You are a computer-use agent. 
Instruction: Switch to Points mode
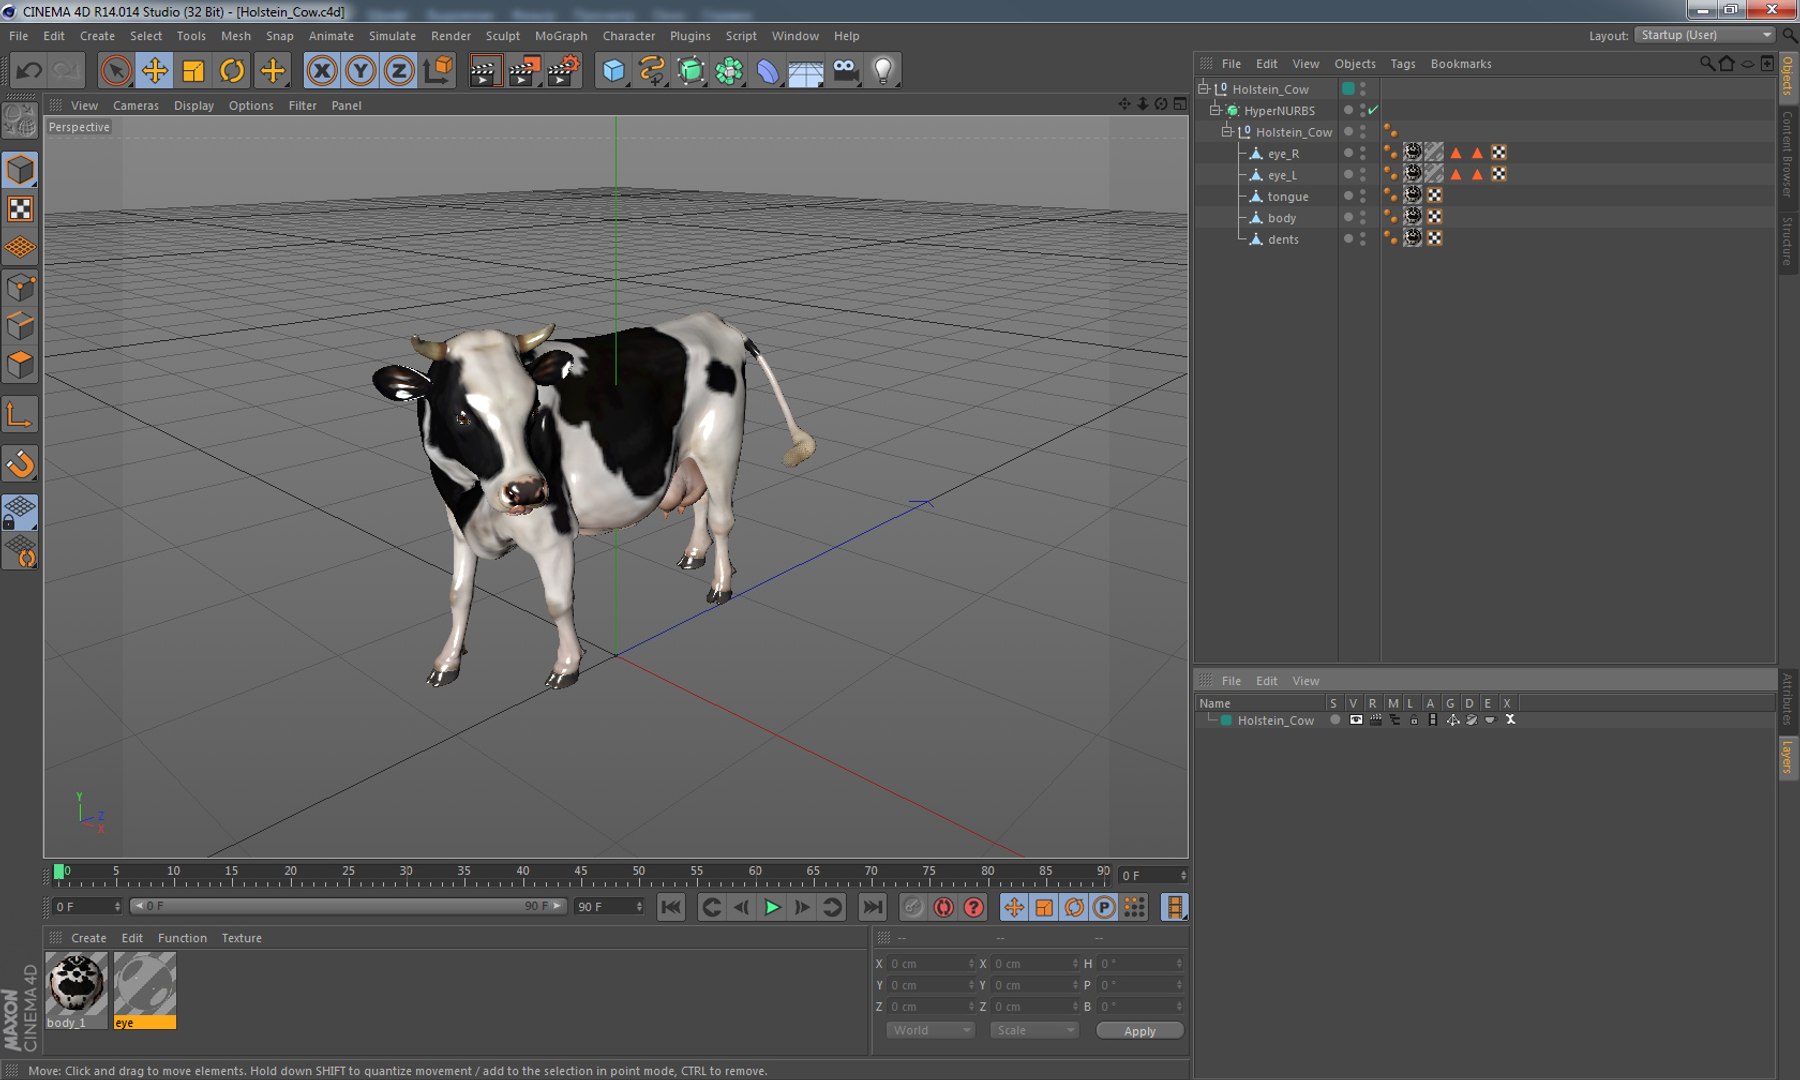(x=20, y=289)
